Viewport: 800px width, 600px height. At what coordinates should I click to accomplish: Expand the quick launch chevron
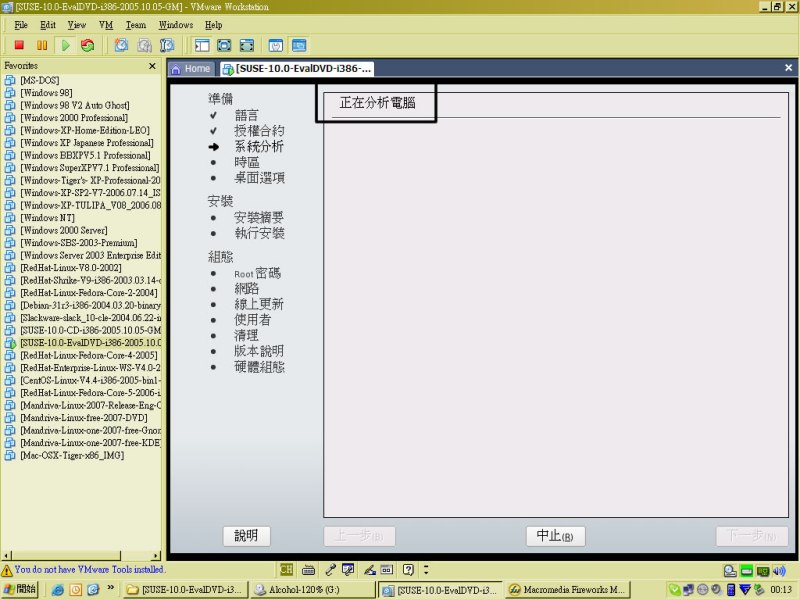pyautogui.click(x=110, y=588)
